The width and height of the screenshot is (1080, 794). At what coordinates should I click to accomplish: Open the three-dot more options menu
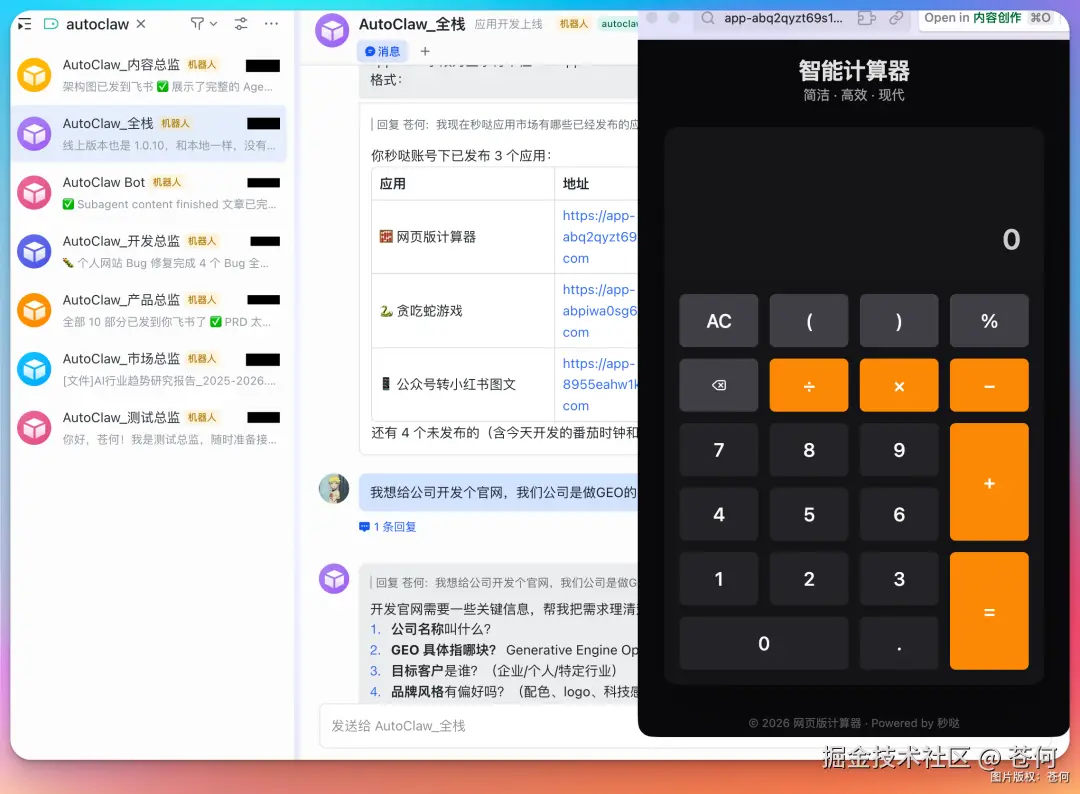[271, 23]
